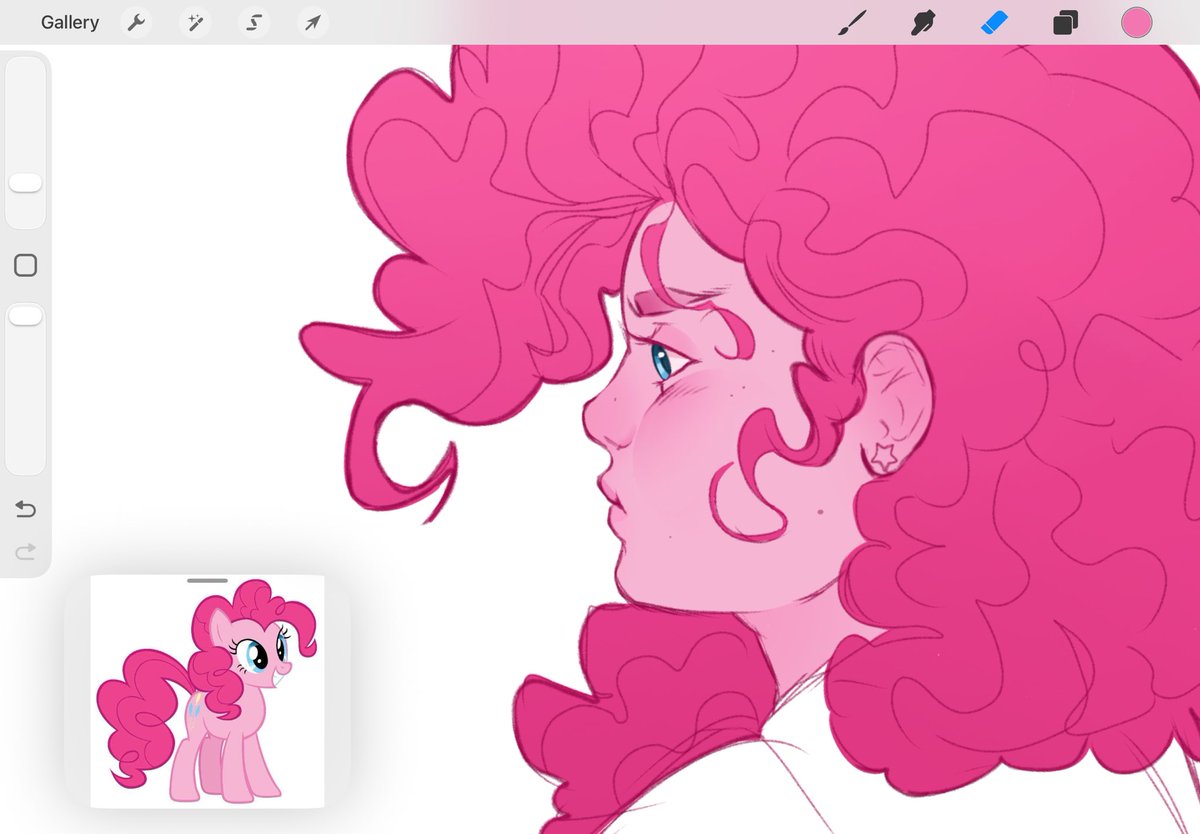This screenshot has width=1200, height=834.
Task: Tap the square modify button in sidebar
Action: (26, 265)
